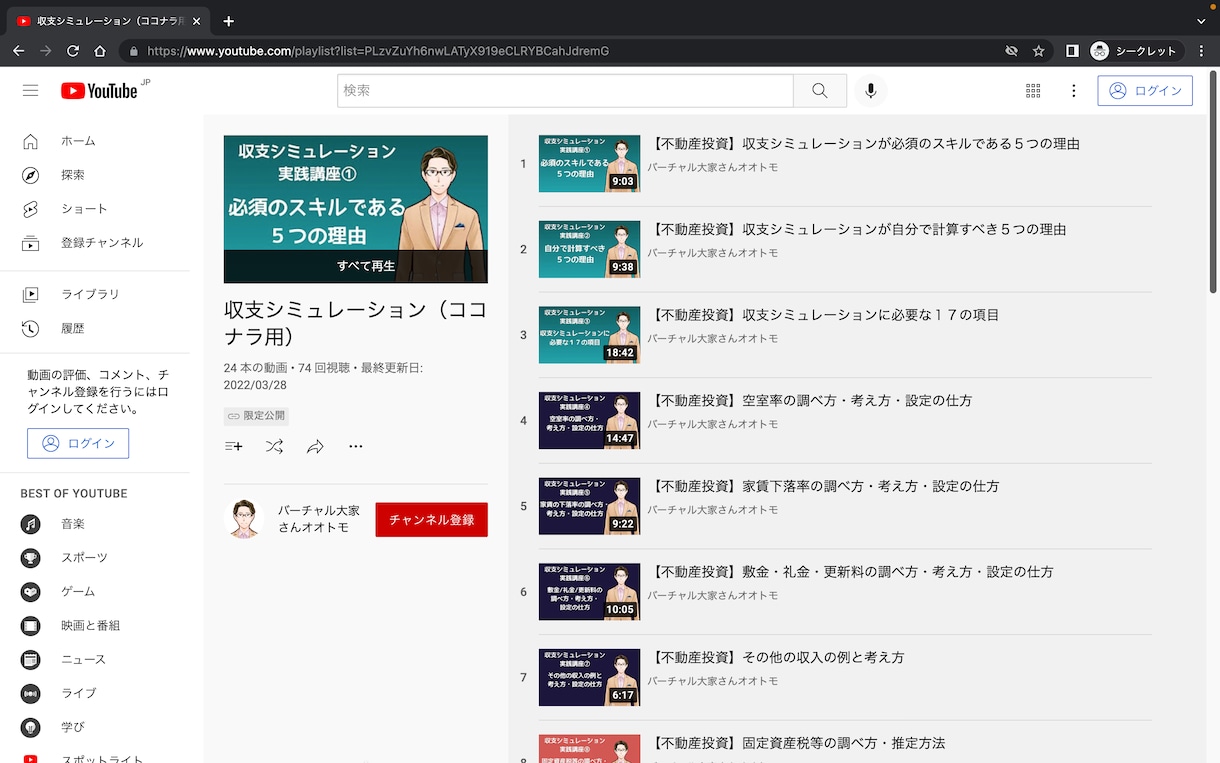Shuffle play the playlist
Screen dimensions: 1220x763
[274, 447]
